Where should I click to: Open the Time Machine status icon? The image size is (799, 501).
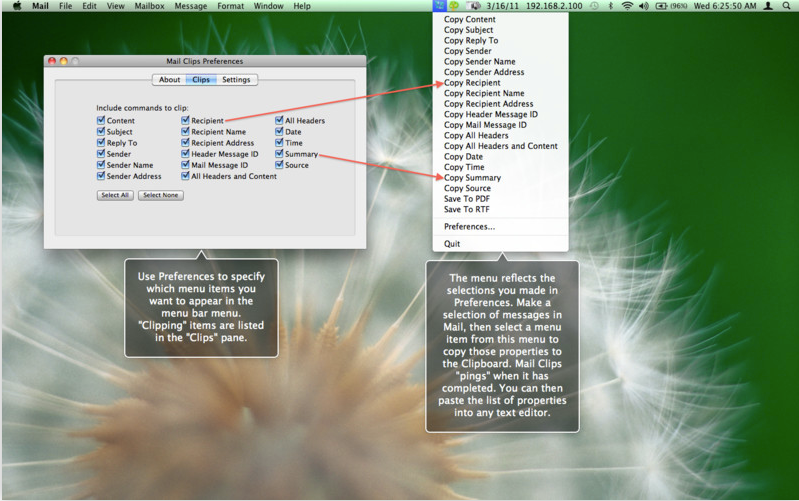pos(594,6)
